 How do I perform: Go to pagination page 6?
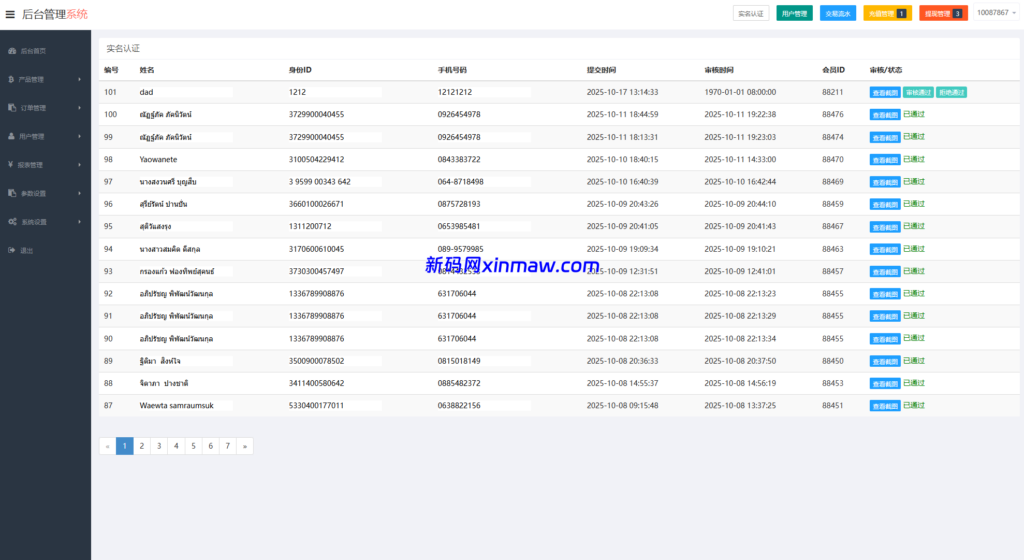click(210, 446)
